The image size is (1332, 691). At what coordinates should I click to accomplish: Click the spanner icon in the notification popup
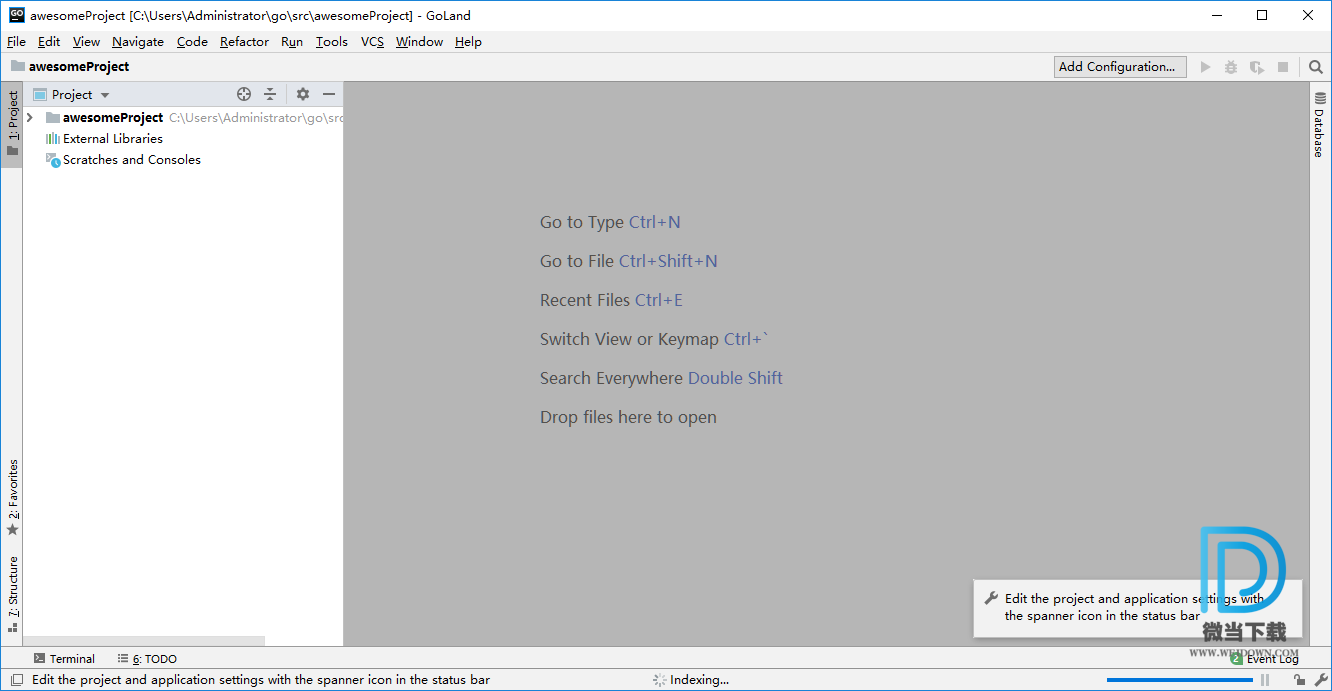992,598
